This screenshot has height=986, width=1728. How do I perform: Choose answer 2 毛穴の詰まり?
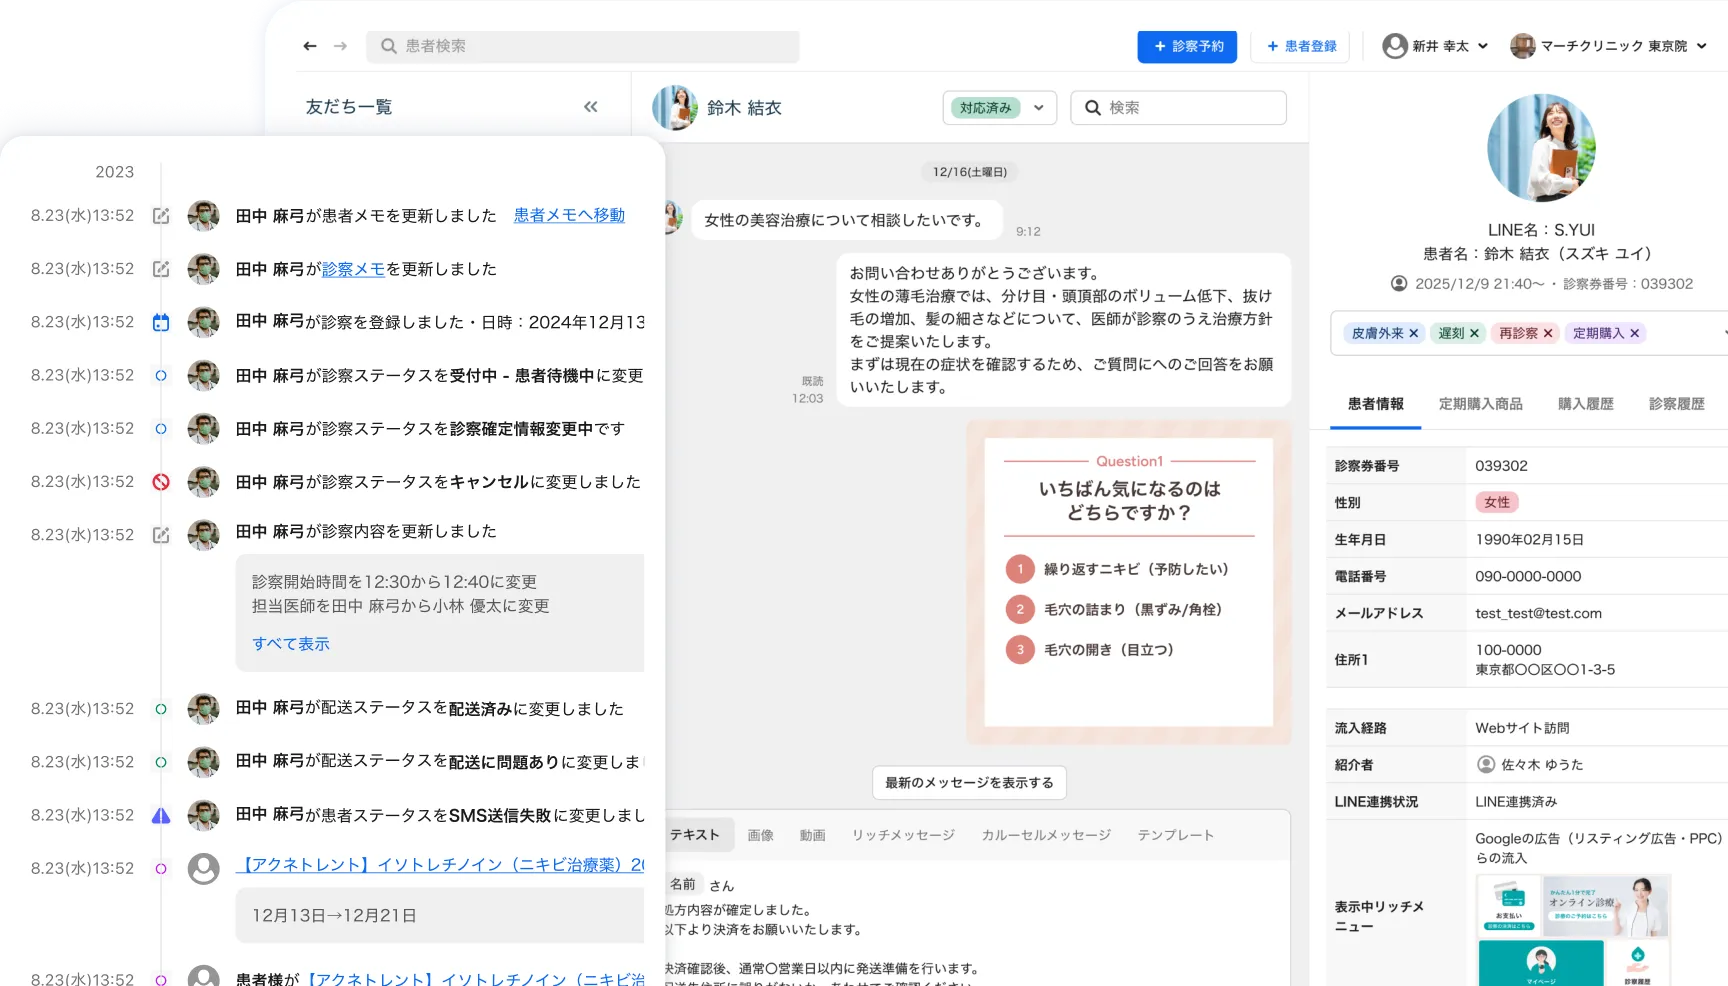pyautogui.click(x=1114, y=609)
